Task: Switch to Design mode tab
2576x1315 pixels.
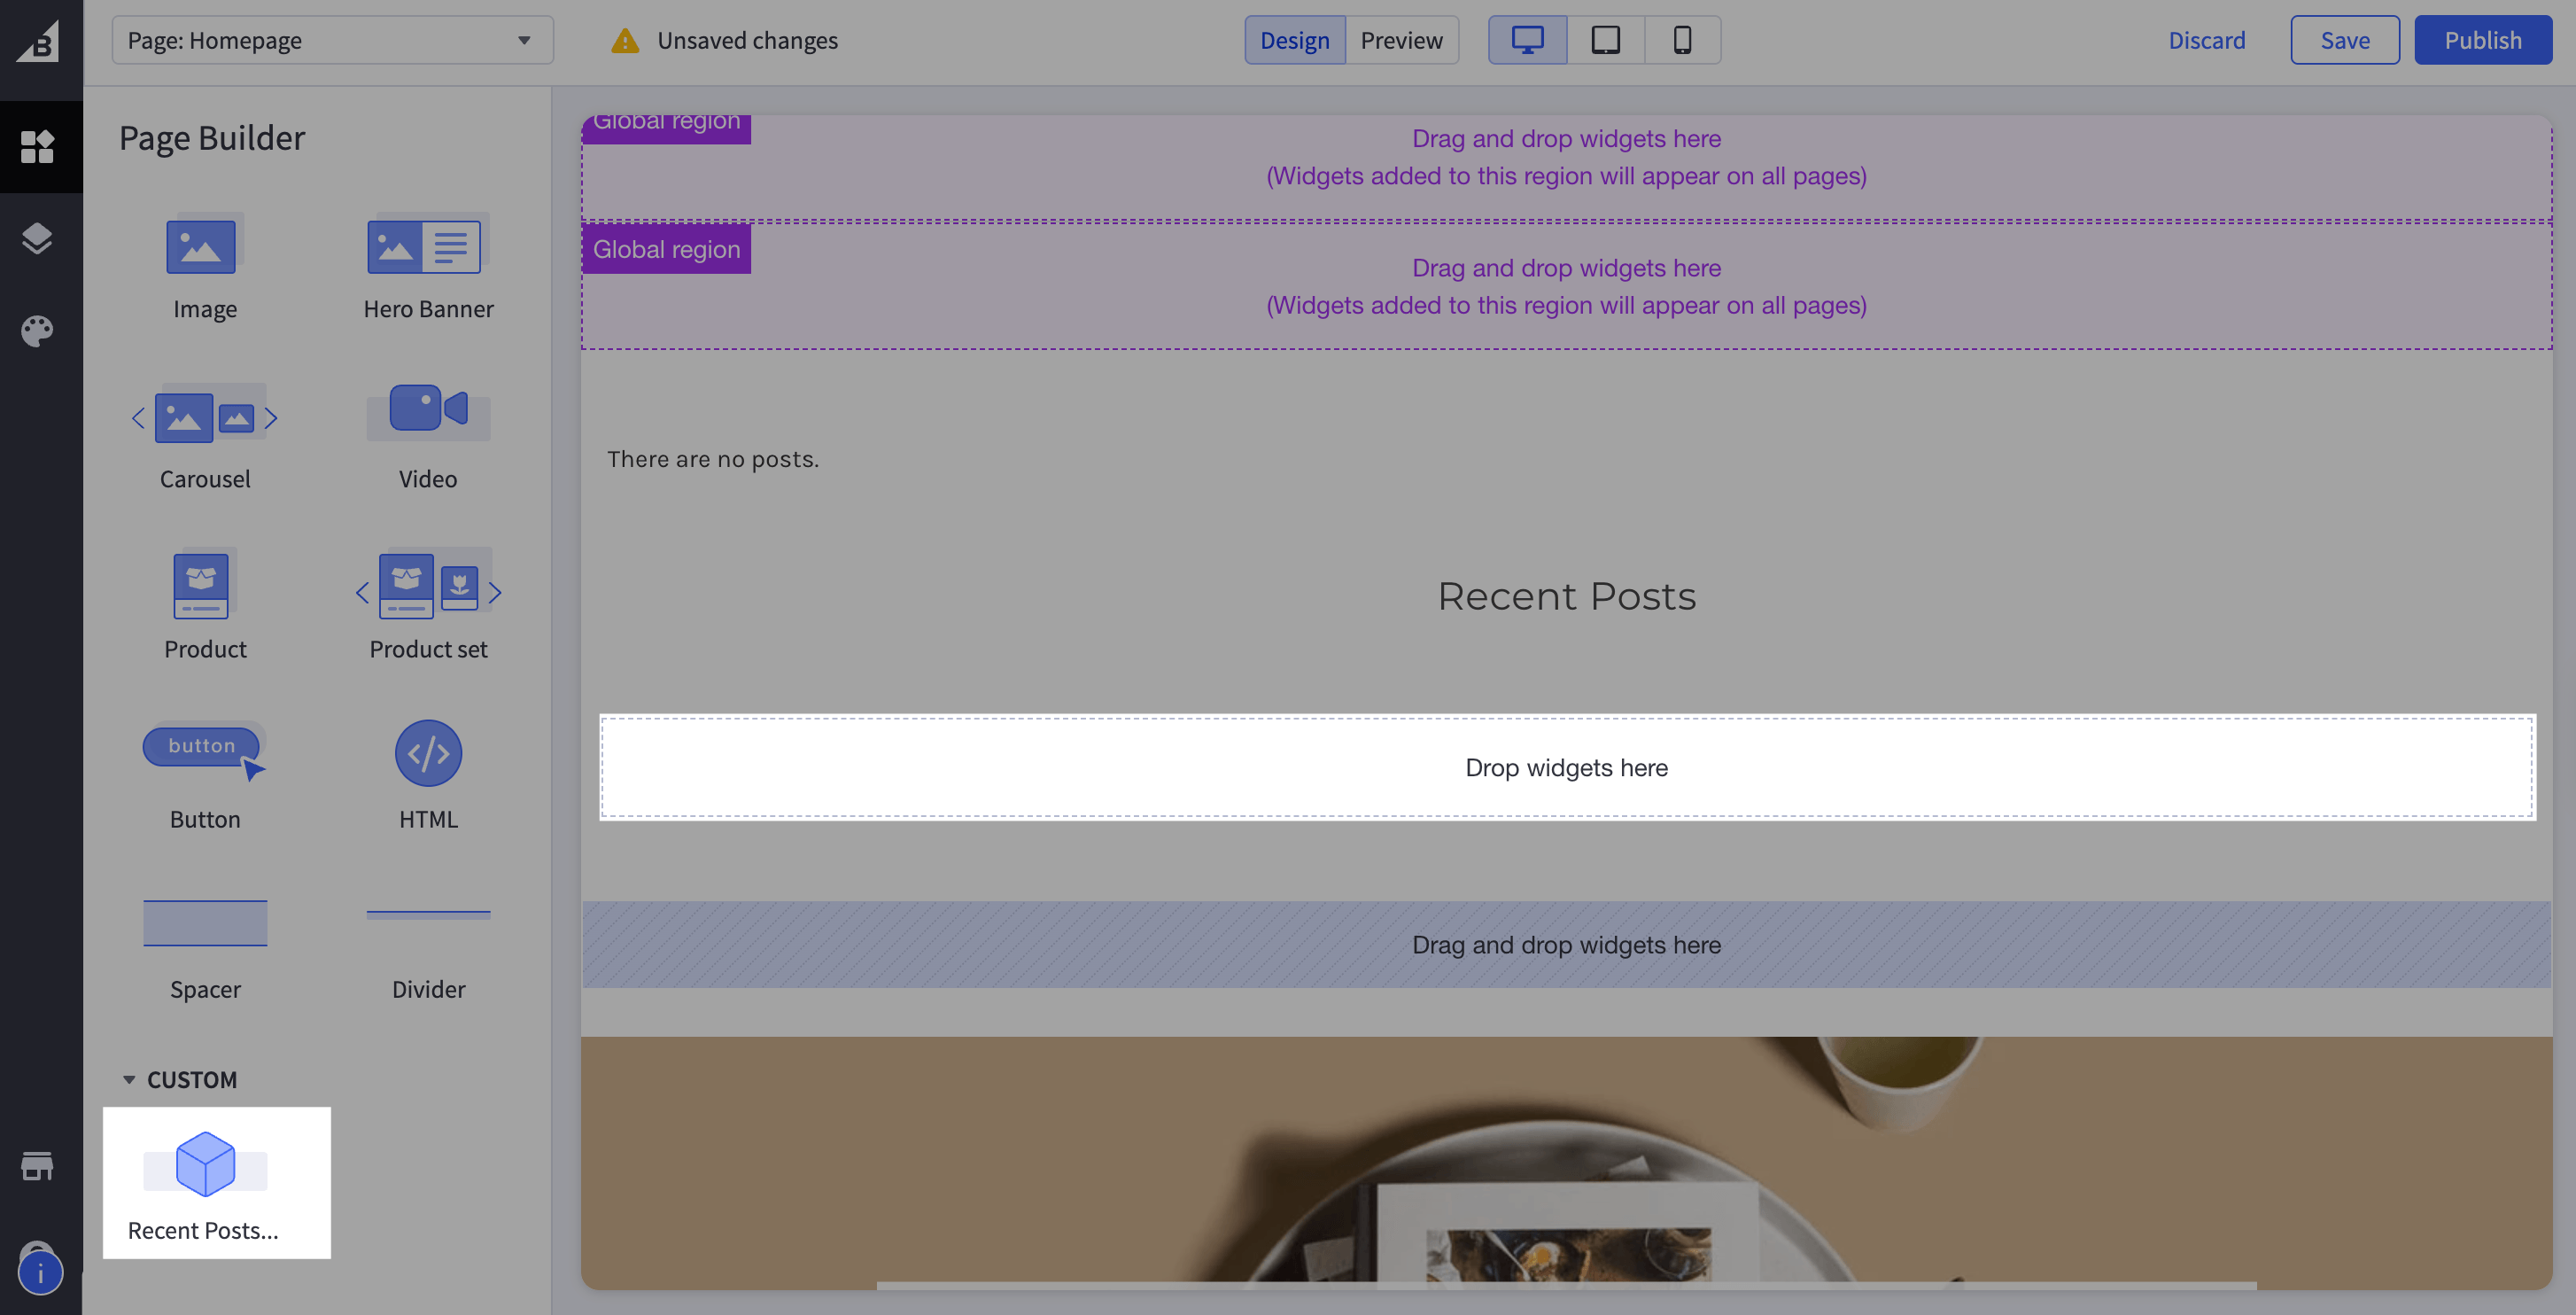Action: click(1294, 40)
